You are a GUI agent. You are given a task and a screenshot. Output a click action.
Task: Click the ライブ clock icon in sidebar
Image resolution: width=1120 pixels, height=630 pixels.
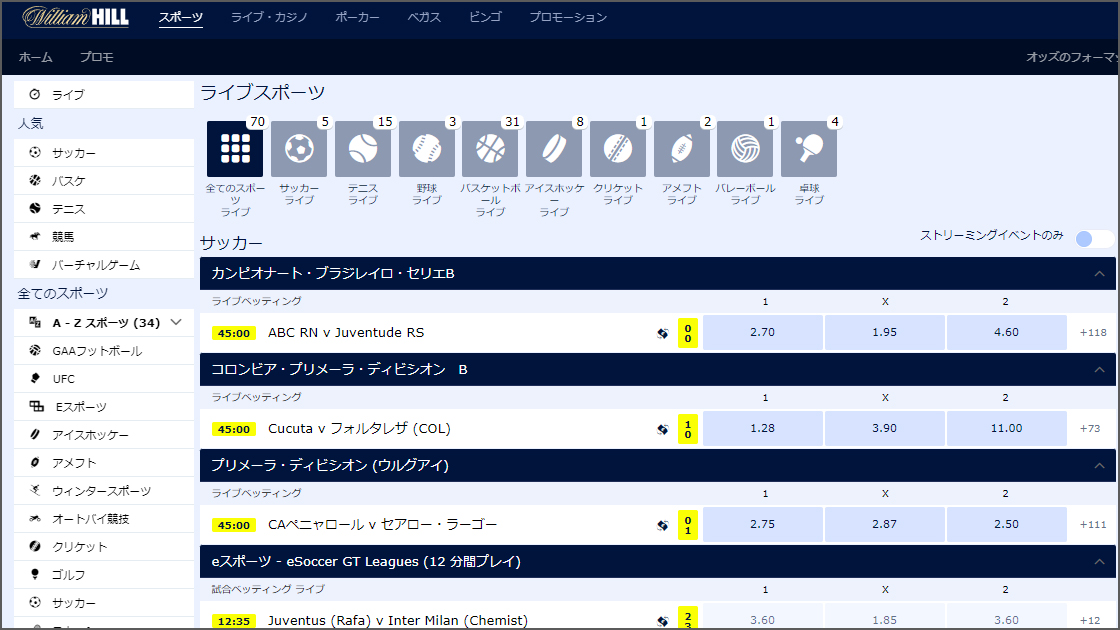[34, 94]
